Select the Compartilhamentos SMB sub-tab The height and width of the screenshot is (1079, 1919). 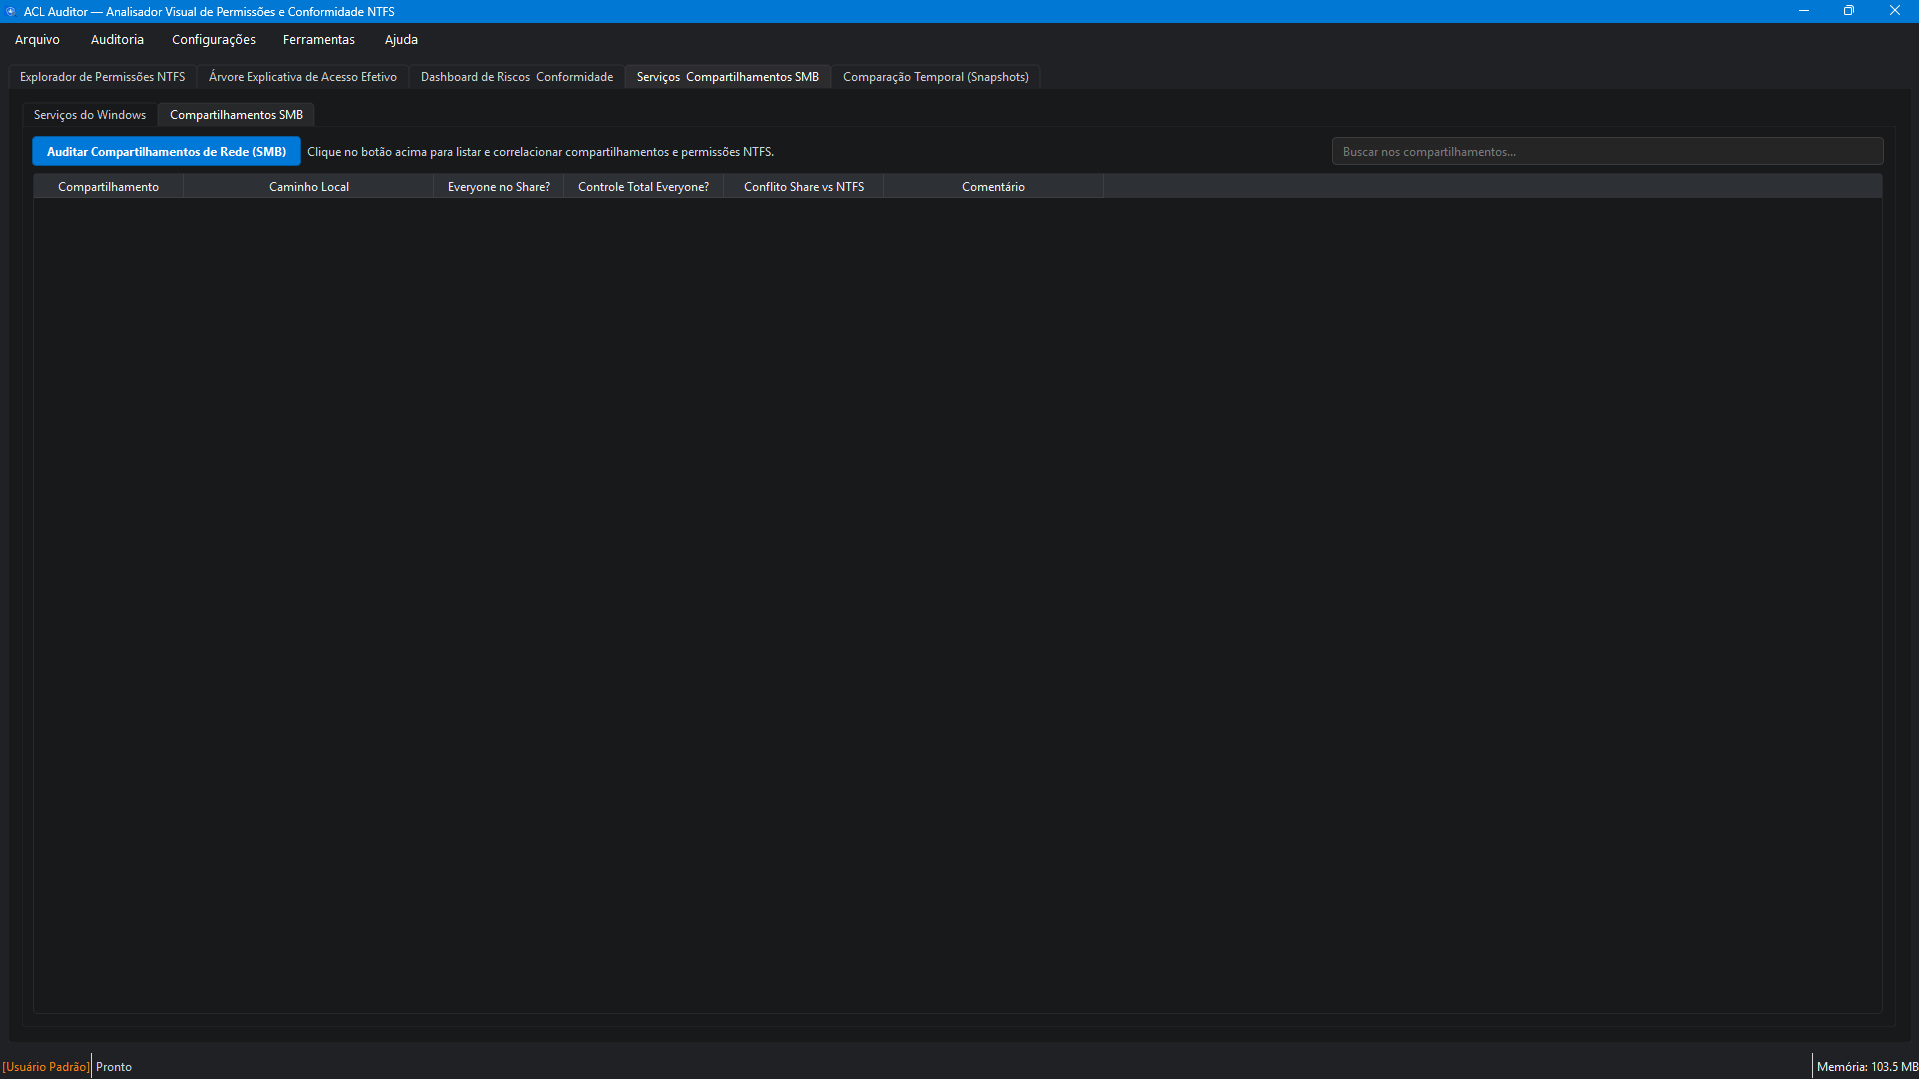click(x=236, y=115)
